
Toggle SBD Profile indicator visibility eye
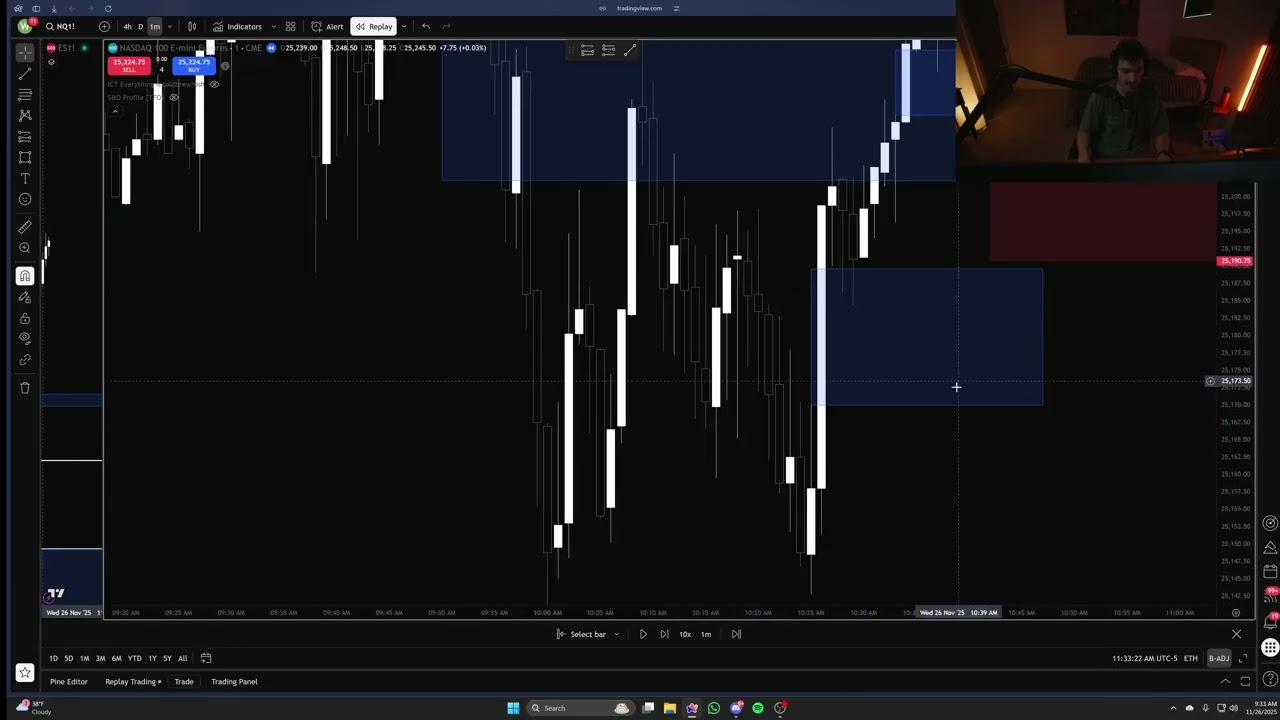click(x=174, y=97)
